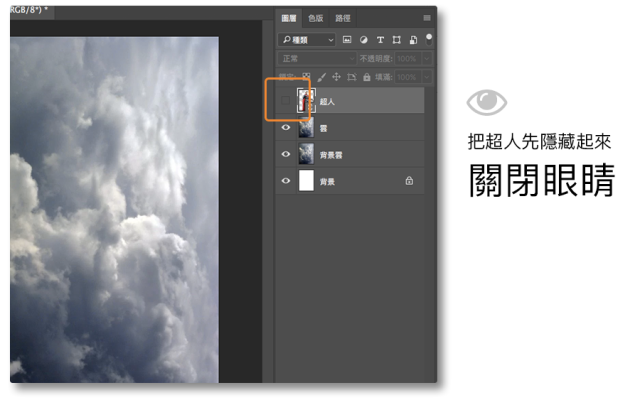This screenshot has width=640, height=400.
Task: Switch to the 色版 tab
Action: [315, 18]
